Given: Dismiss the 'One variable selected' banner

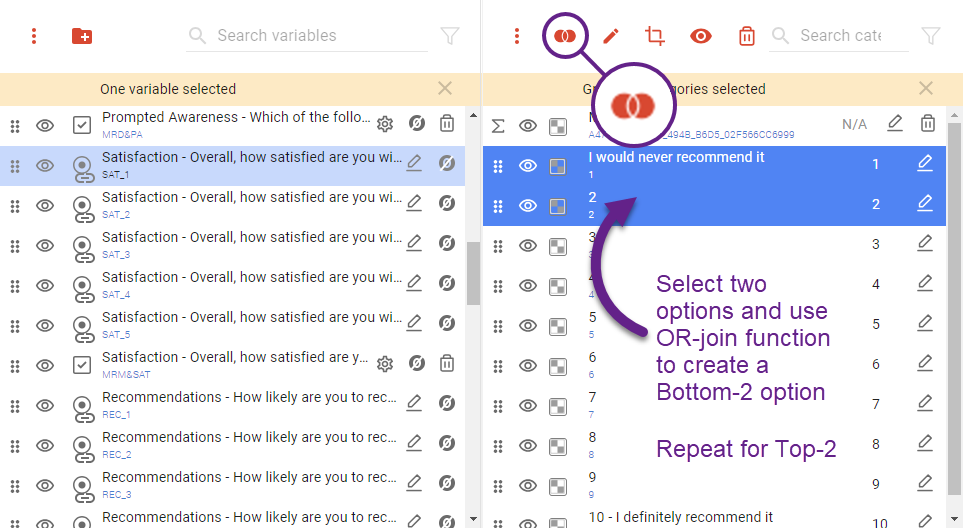Looking at the screenshot, I should point(445,89).
